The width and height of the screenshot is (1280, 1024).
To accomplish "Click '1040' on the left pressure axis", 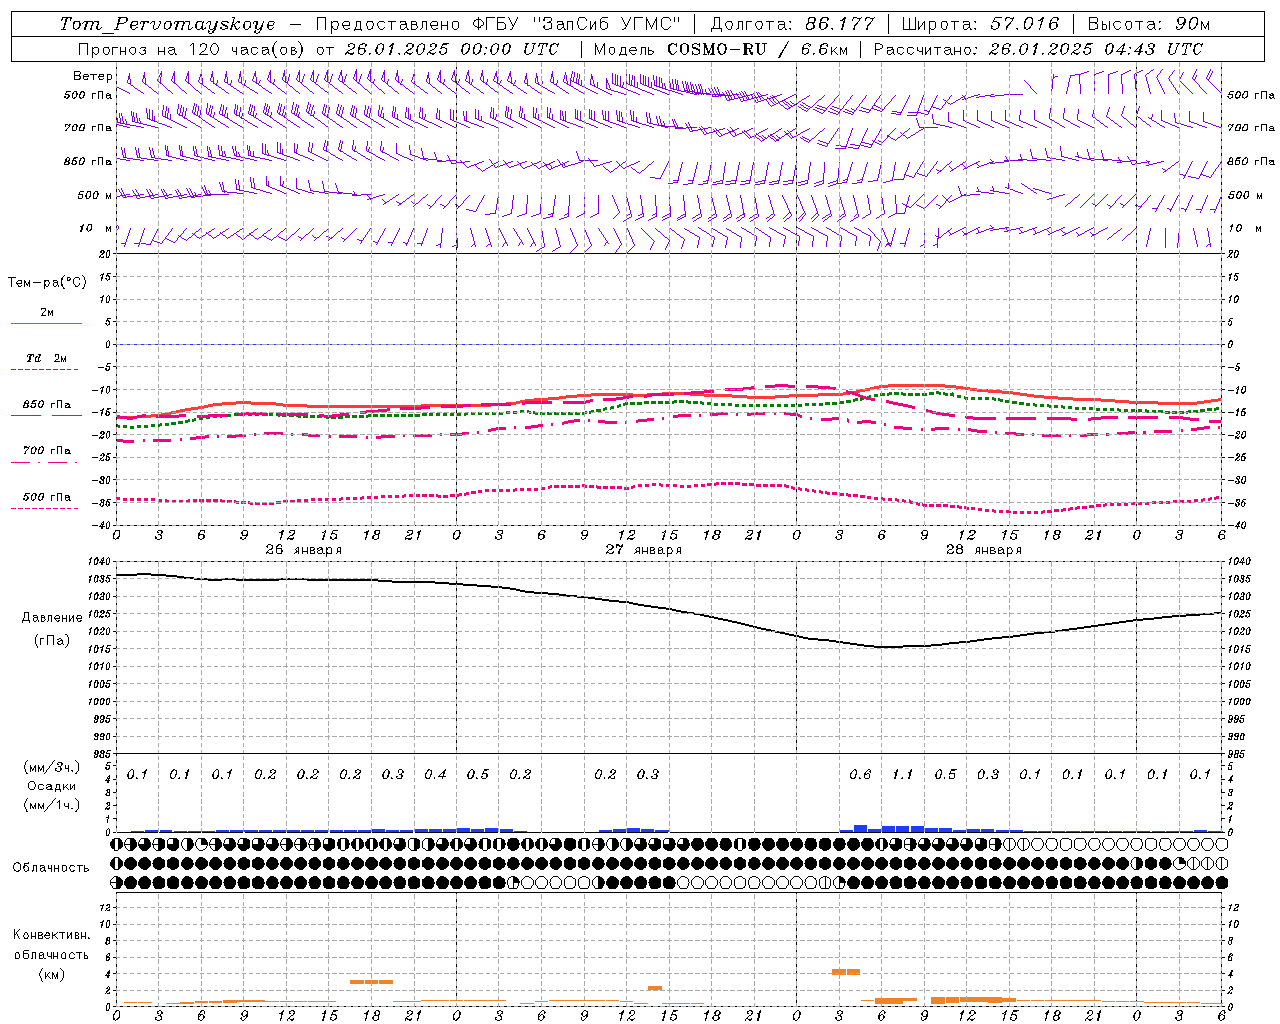I will point(101,562).
